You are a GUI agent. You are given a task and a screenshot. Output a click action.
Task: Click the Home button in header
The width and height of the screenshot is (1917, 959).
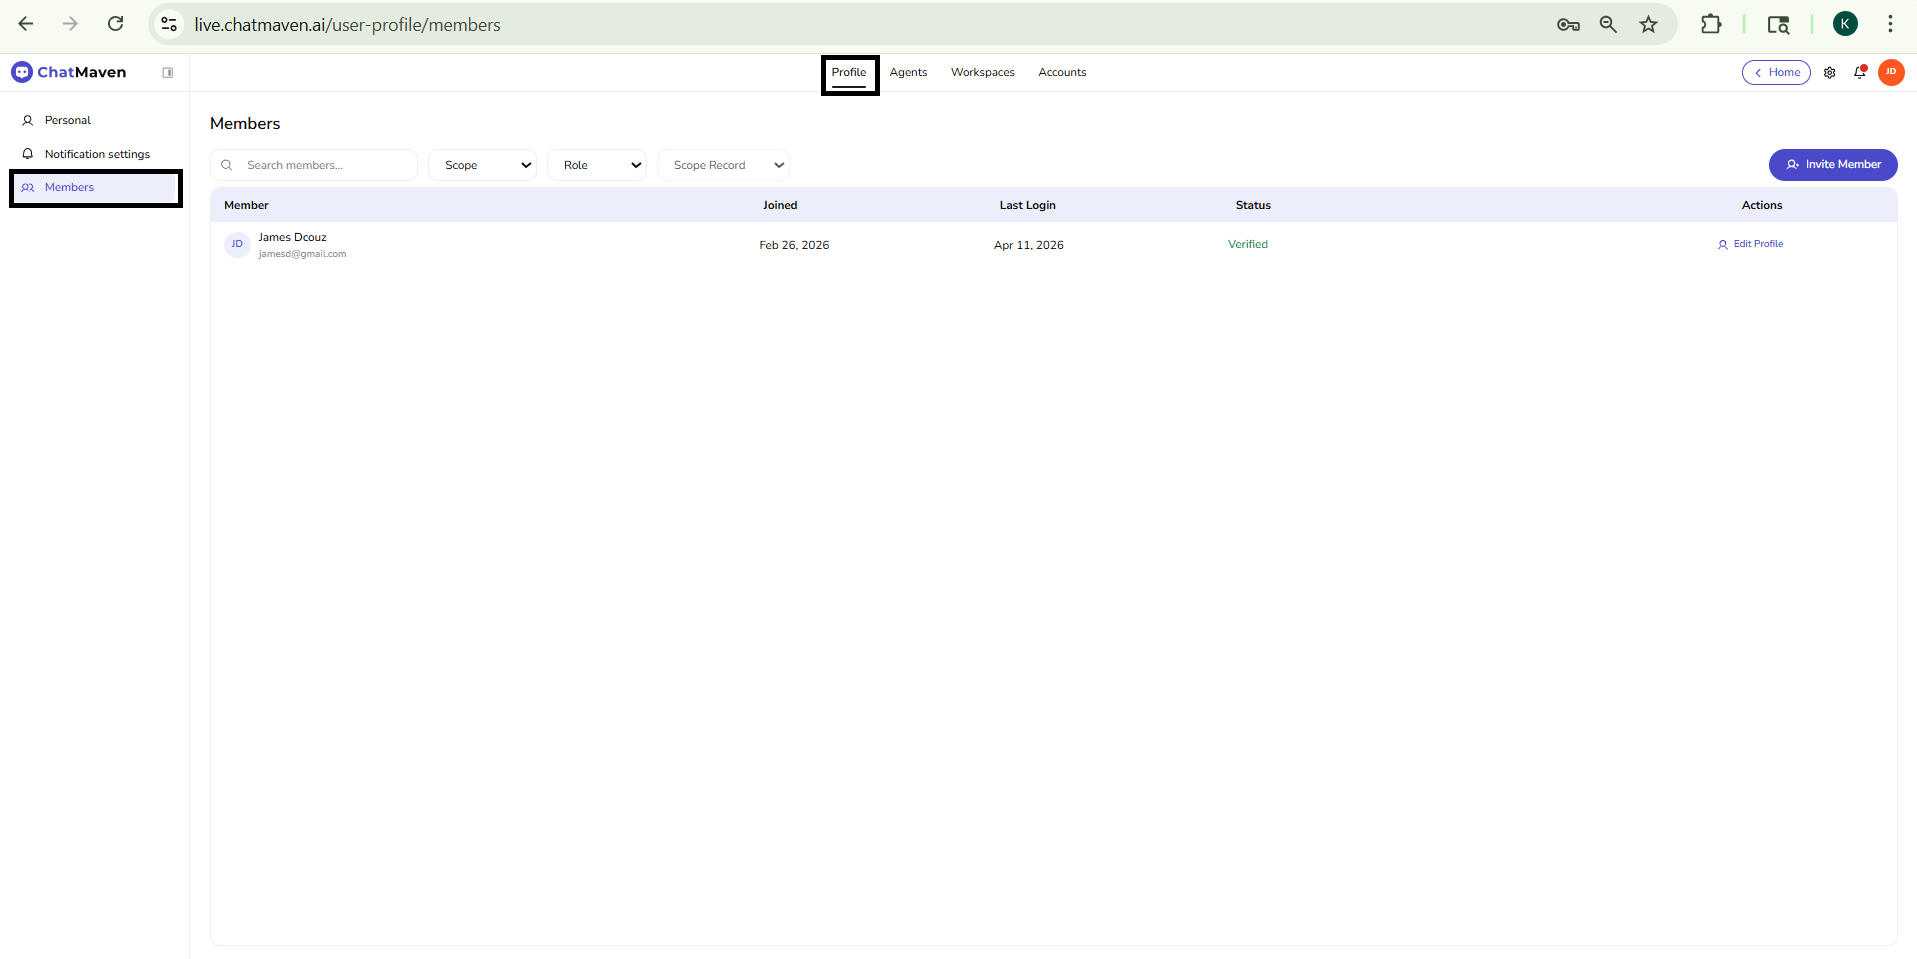click(x=1776, y=73)
